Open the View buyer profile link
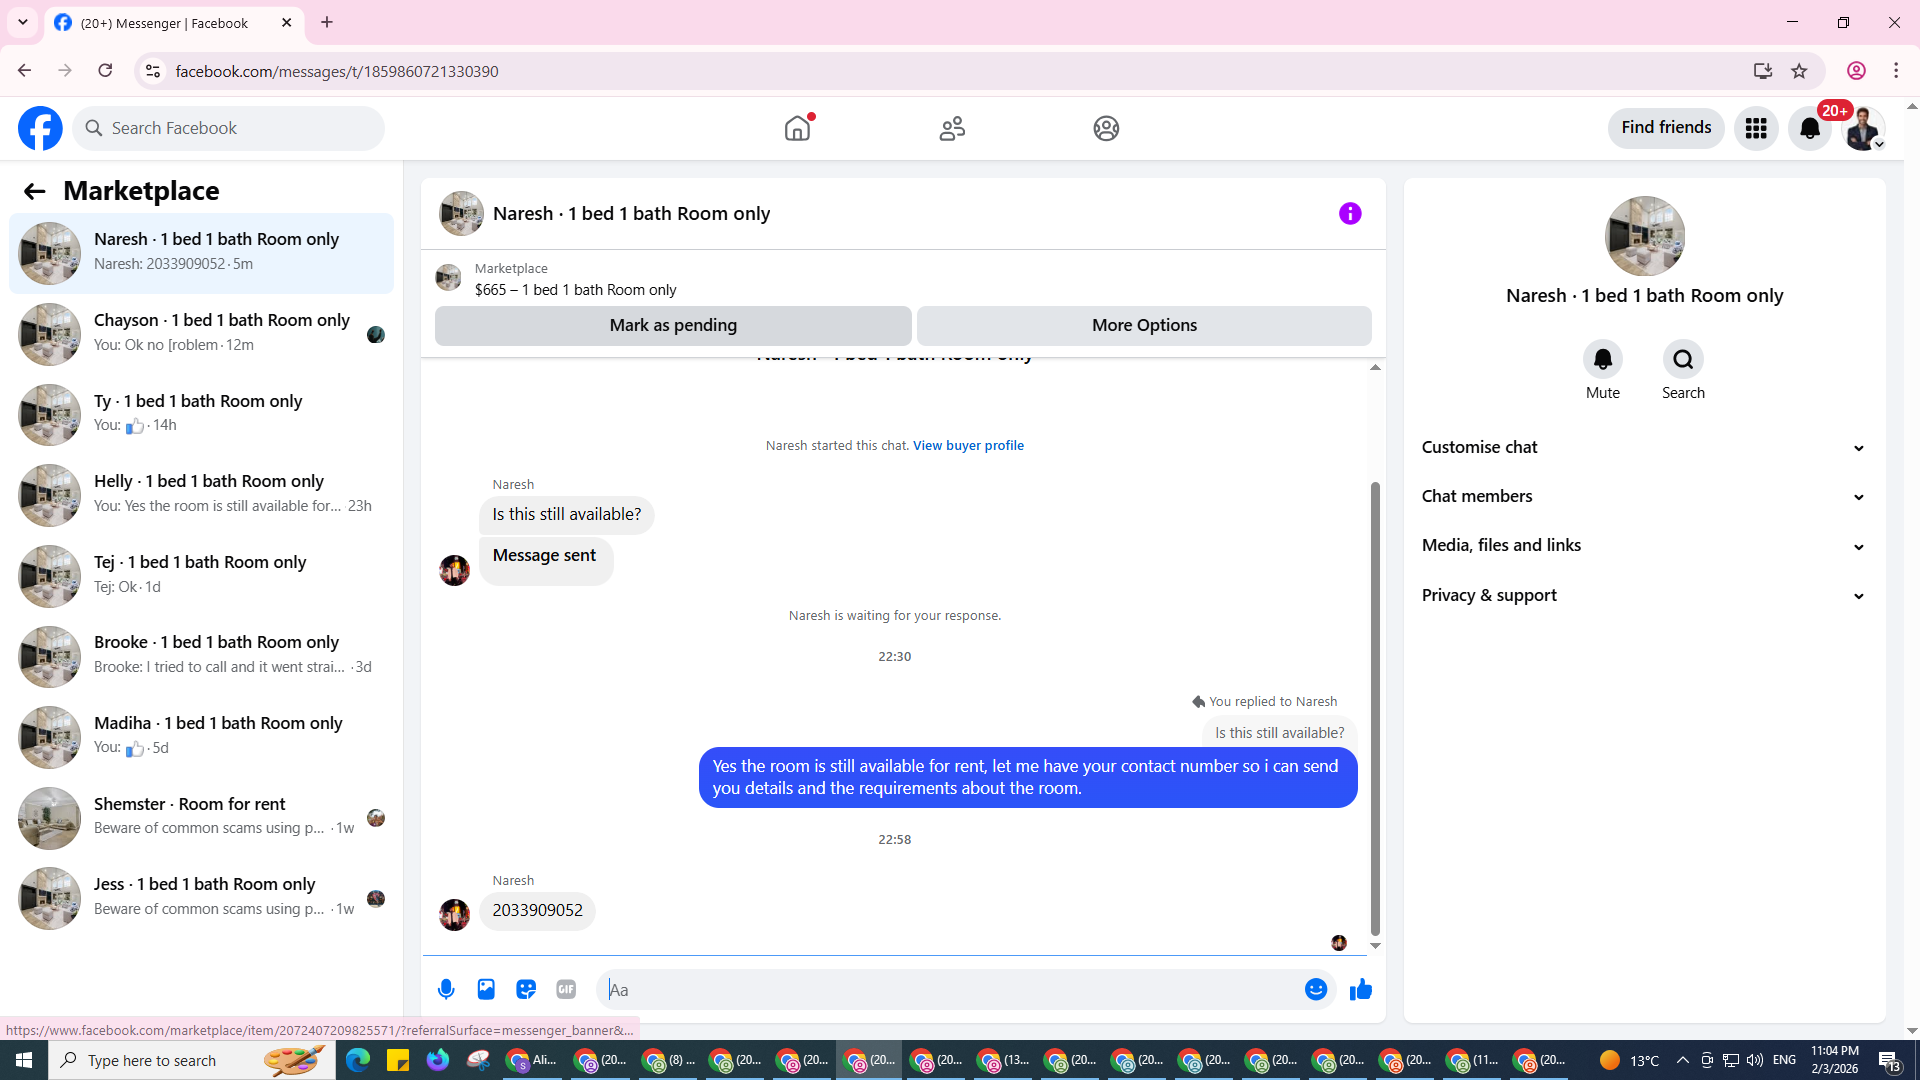The height and width of the screenshot is (1080, 1920). 968,445
